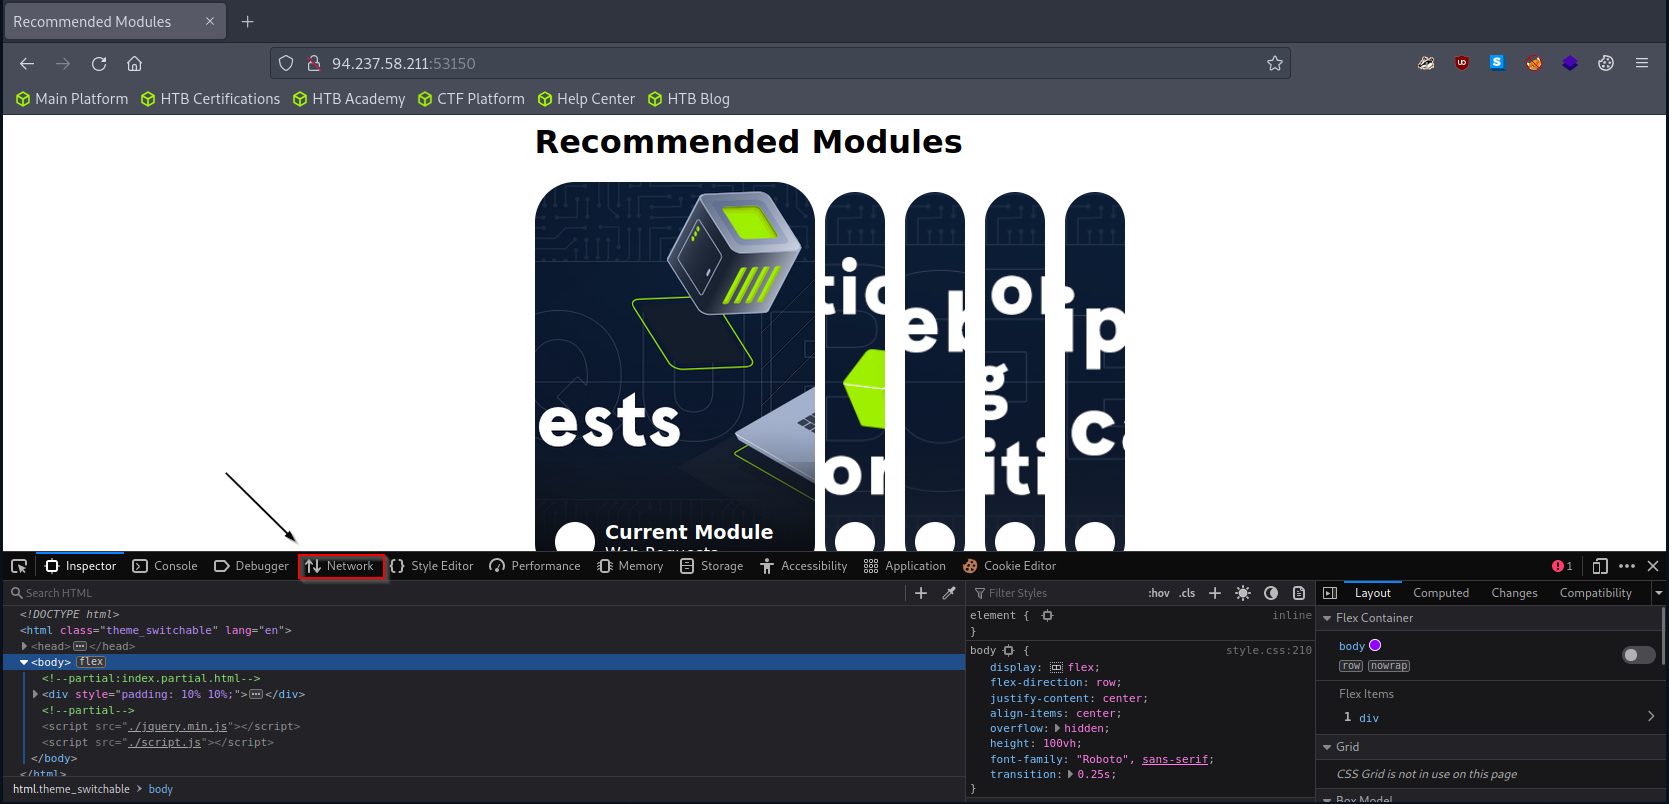Expand the head element node

click(24, 646)
